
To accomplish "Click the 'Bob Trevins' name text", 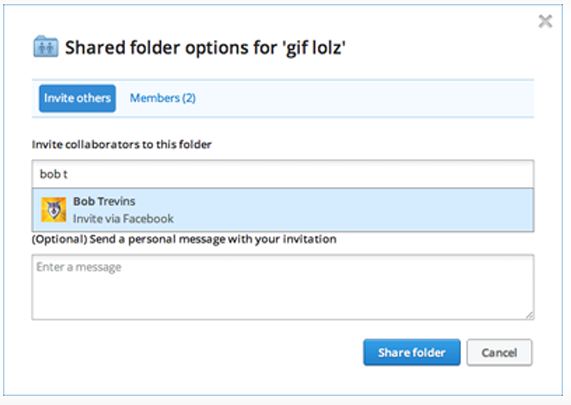I will point(104,201).
